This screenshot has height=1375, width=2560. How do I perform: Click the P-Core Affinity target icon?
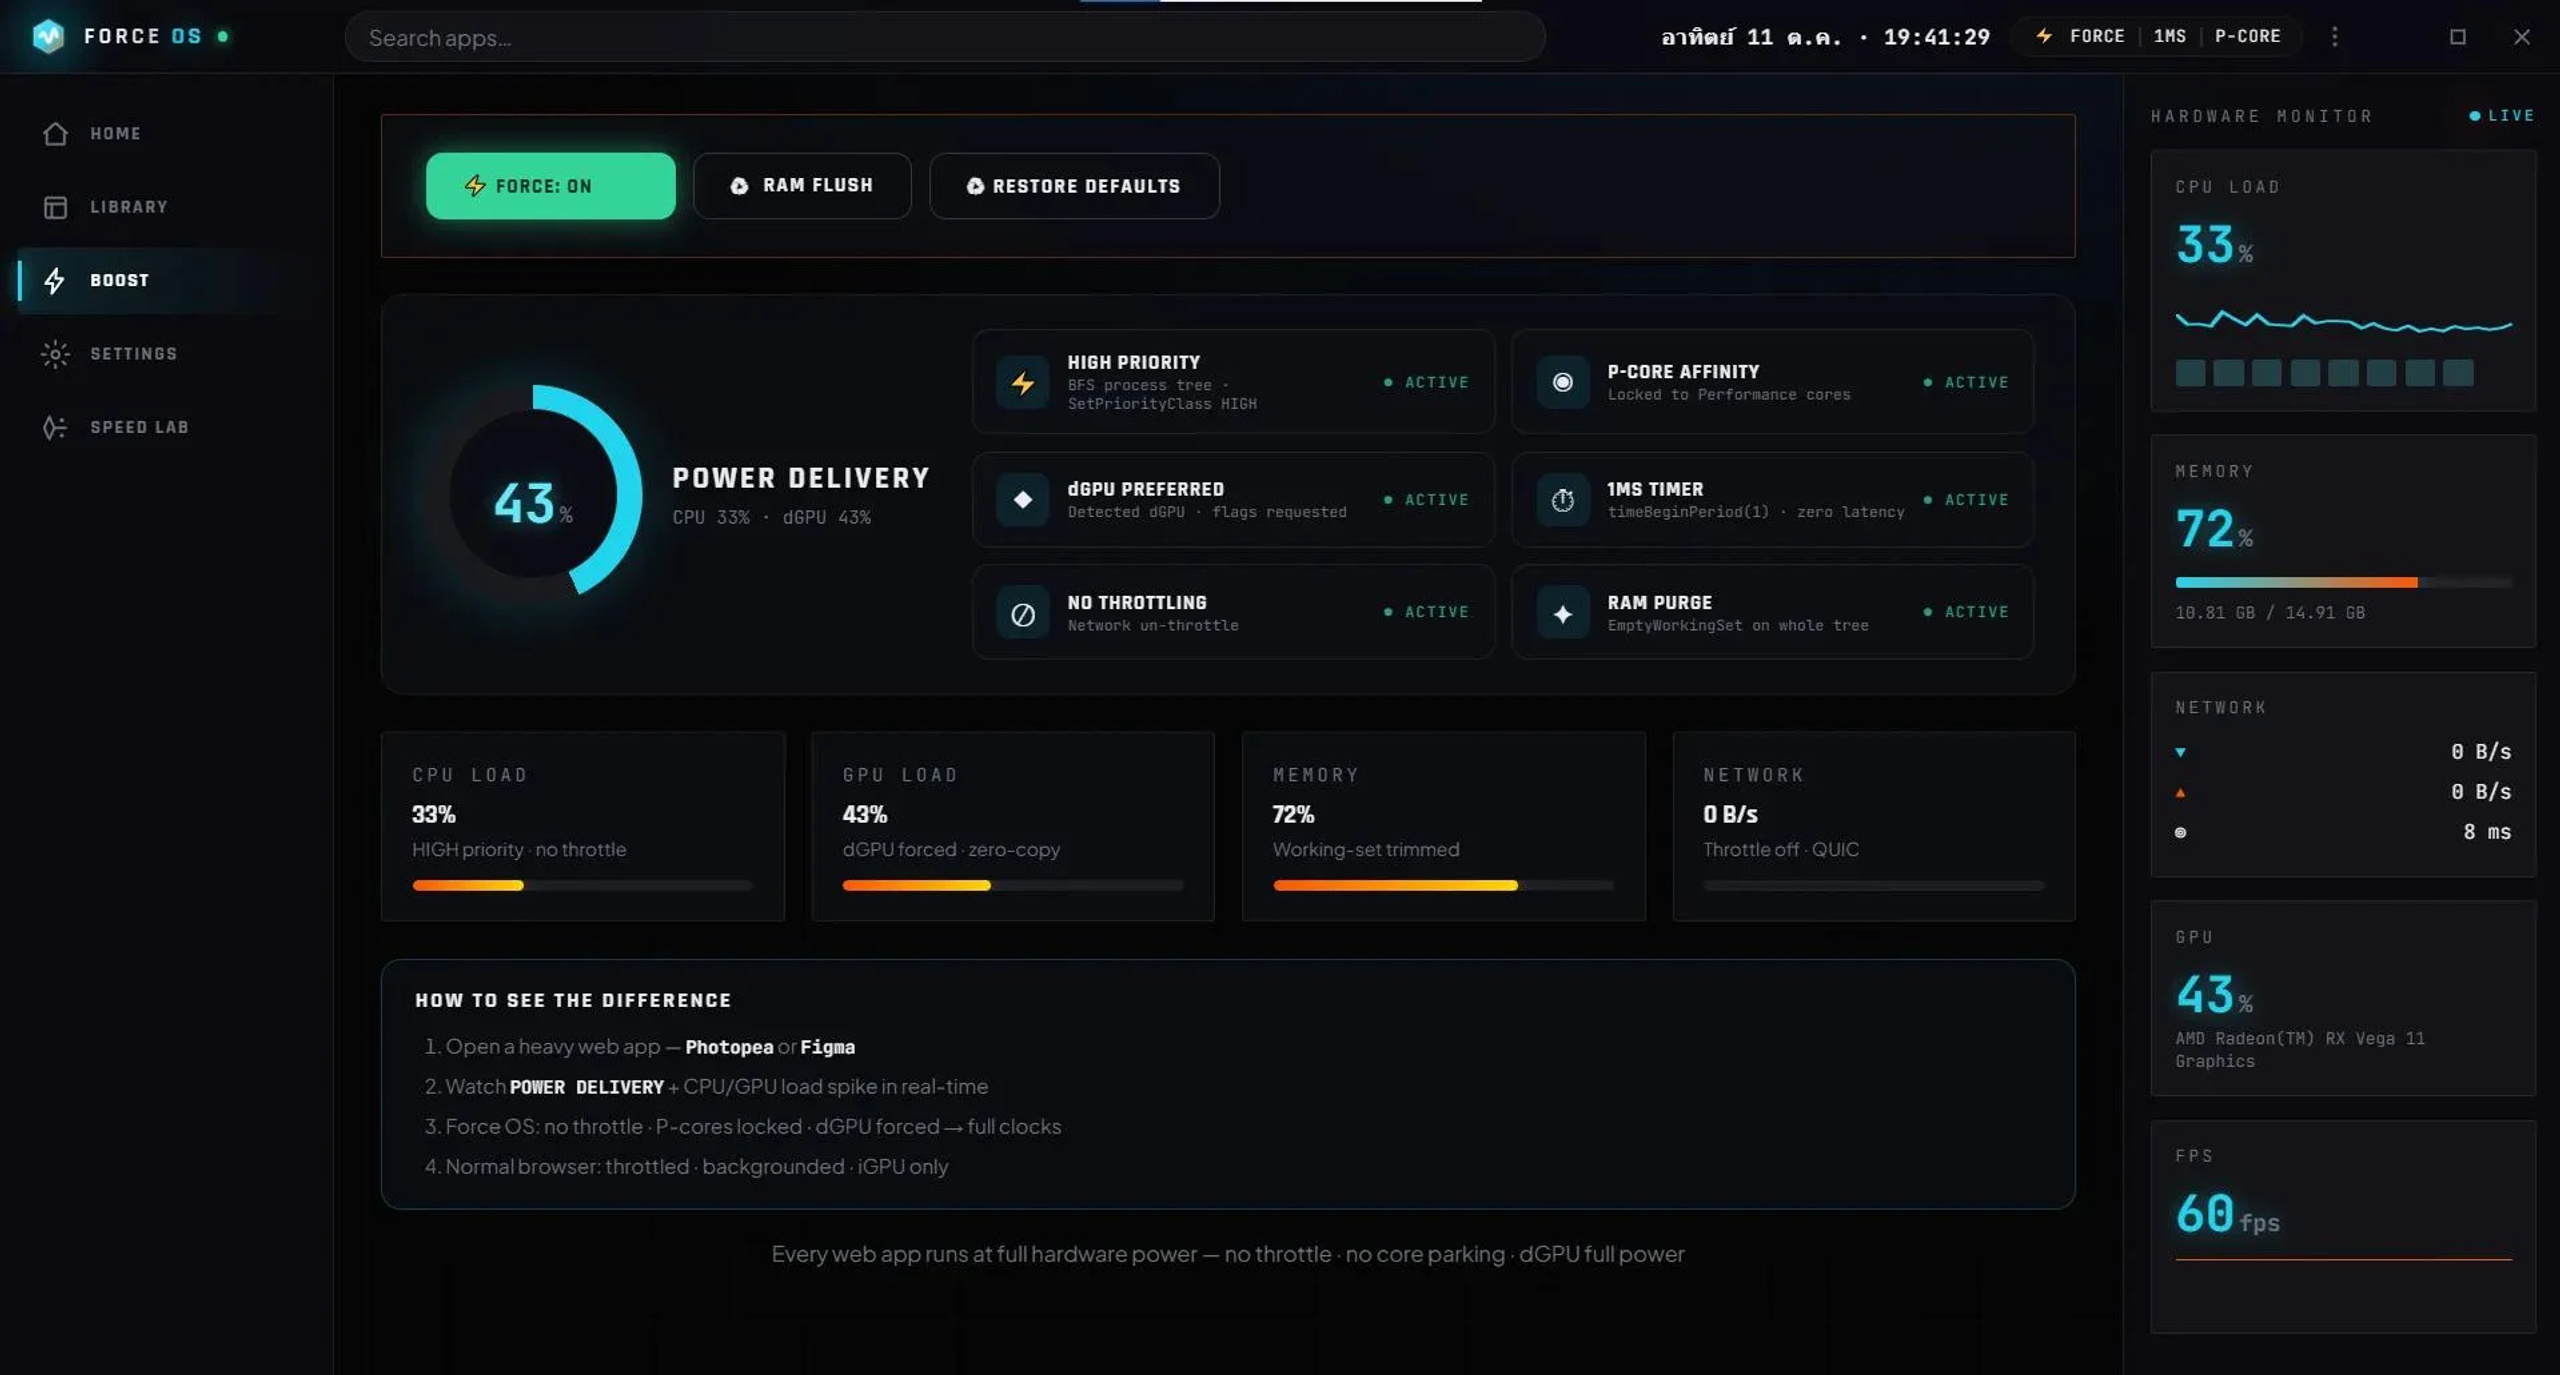tap(1562, 382)
